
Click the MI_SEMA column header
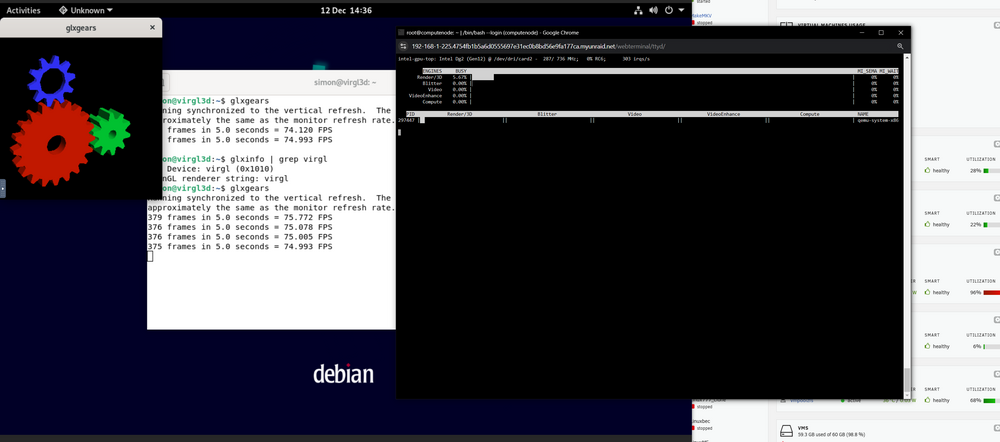tap(867, 71)
